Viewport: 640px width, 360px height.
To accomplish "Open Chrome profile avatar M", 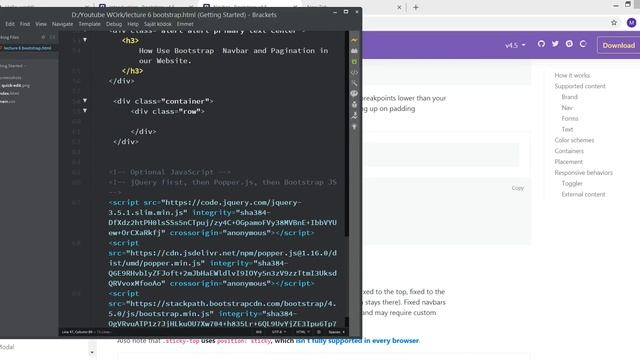I will pyautogui.click(x=631, y=23).
